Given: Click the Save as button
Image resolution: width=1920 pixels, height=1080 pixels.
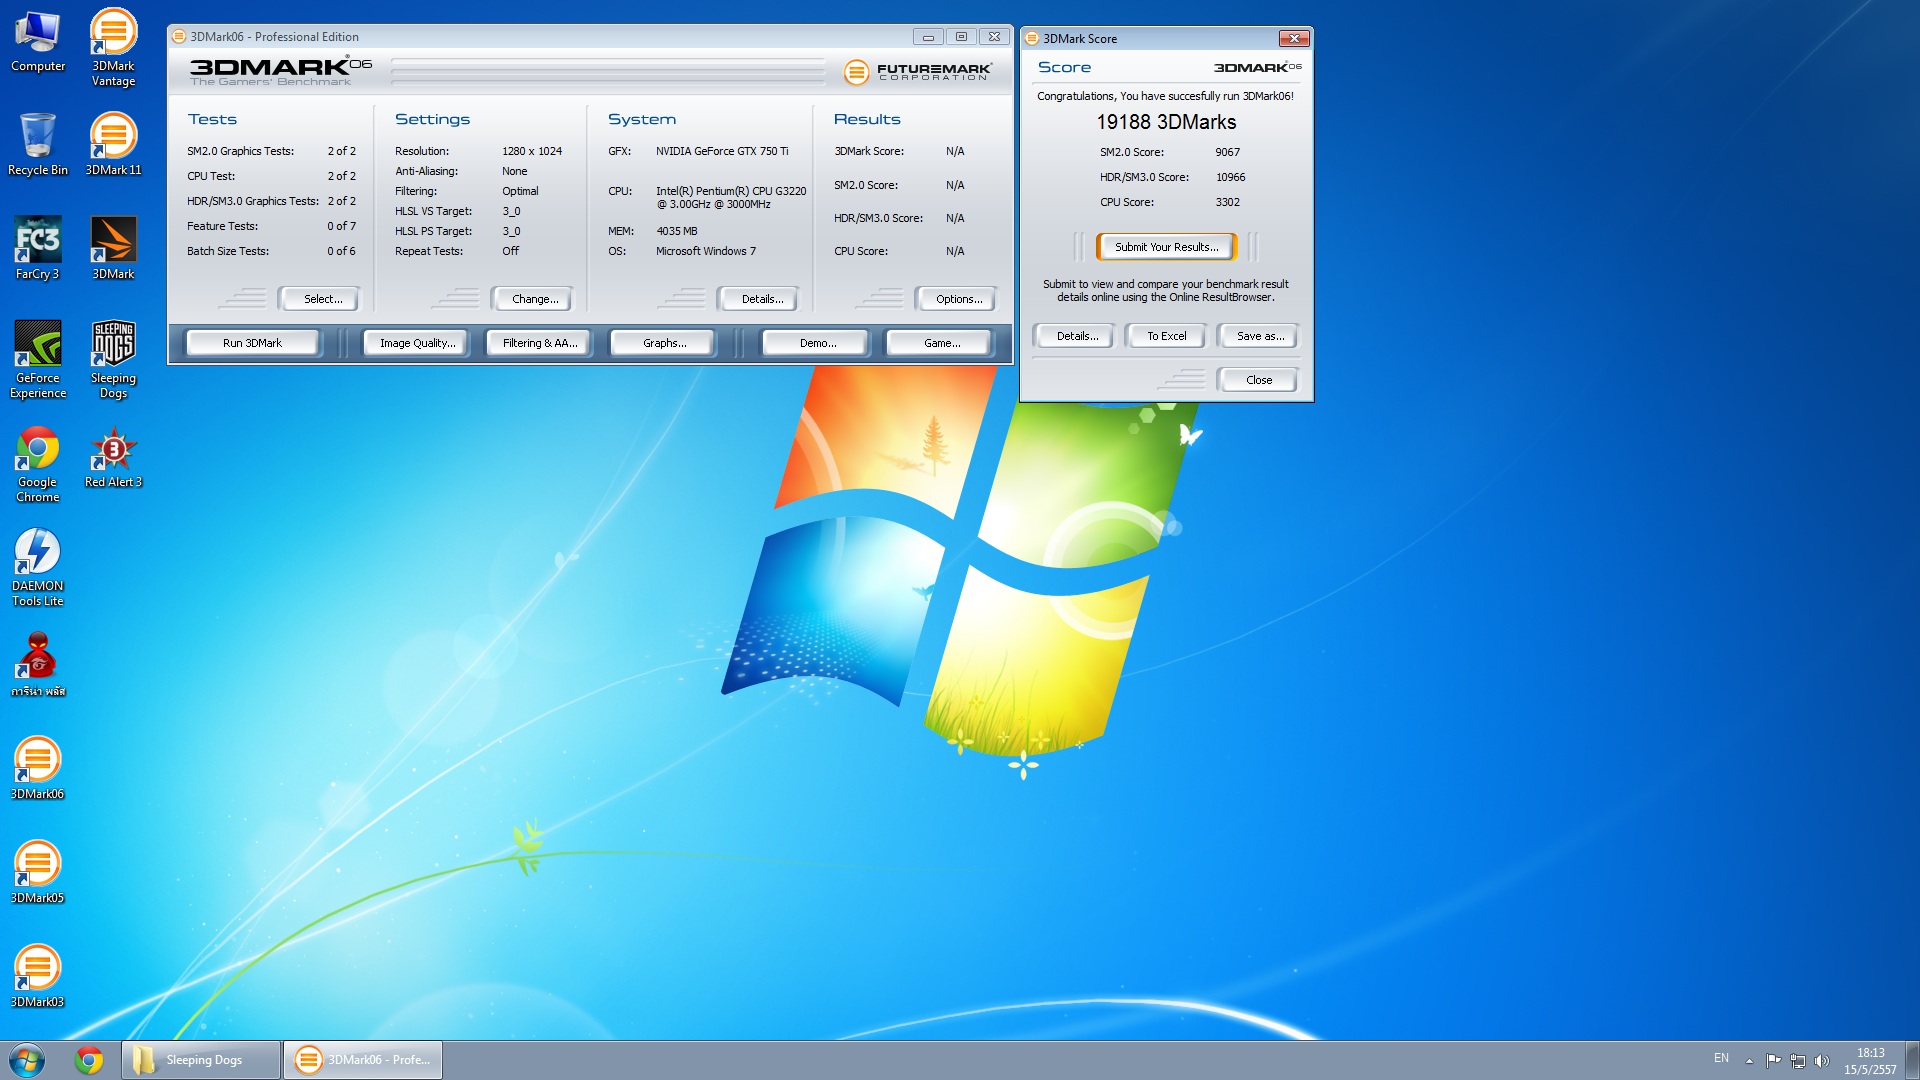Looking at the screenshot, I should [1259, 336].
